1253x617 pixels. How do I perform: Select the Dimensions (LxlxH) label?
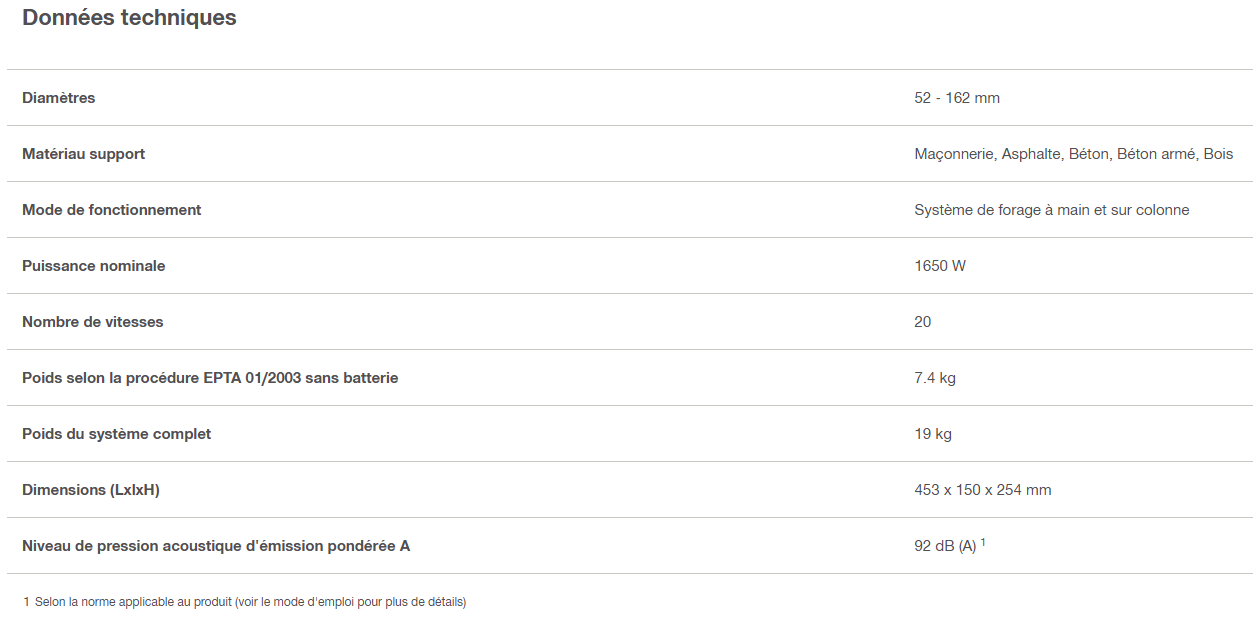pos(91,490)
